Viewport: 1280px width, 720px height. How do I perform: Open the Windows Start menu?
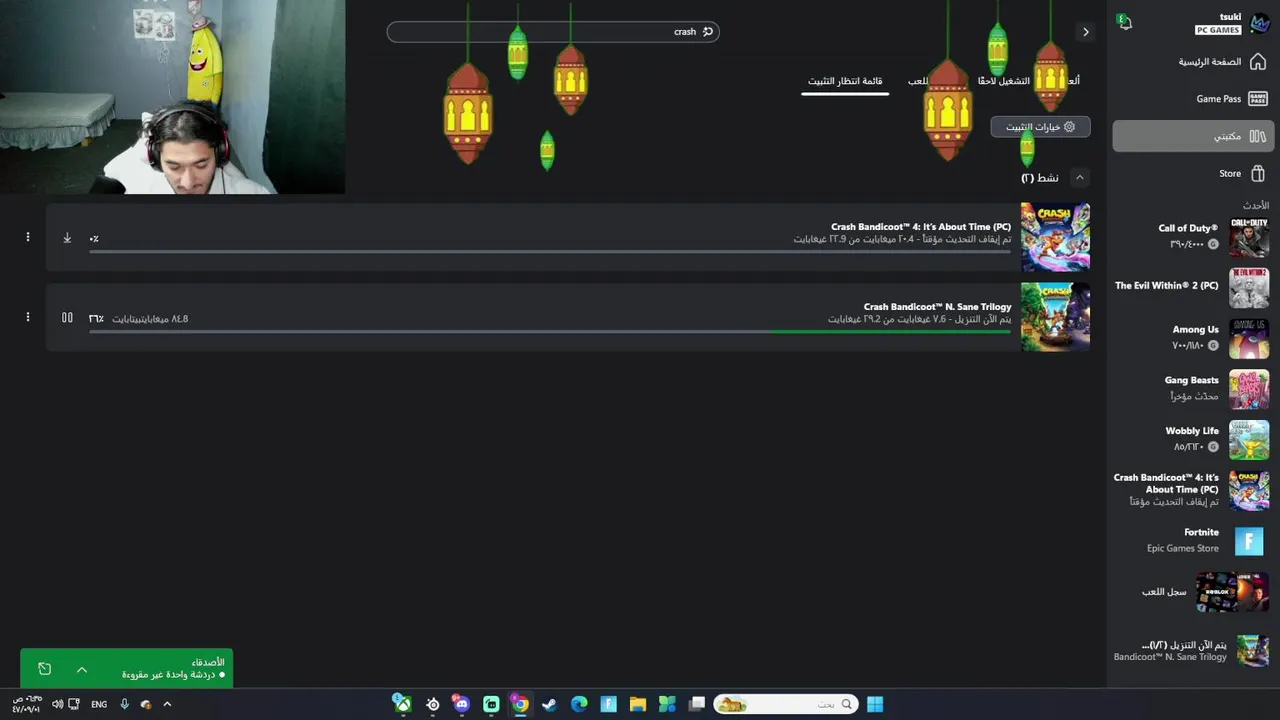875,704
